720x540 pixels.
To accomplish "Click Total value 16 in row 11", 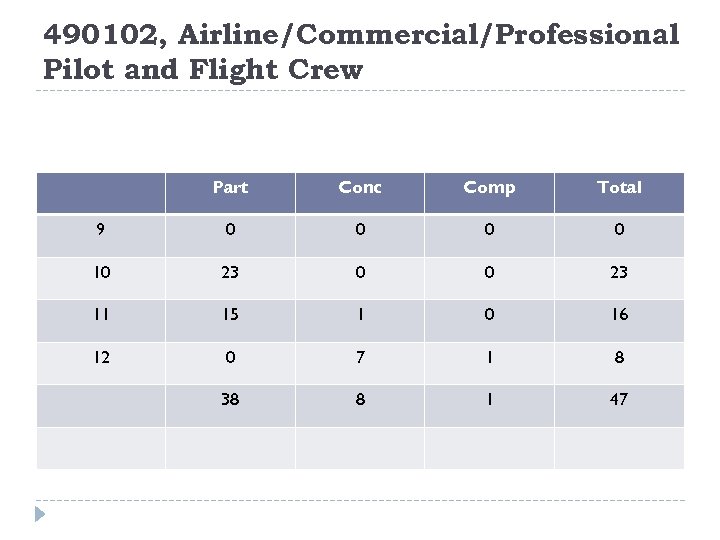I will [619, 314].
